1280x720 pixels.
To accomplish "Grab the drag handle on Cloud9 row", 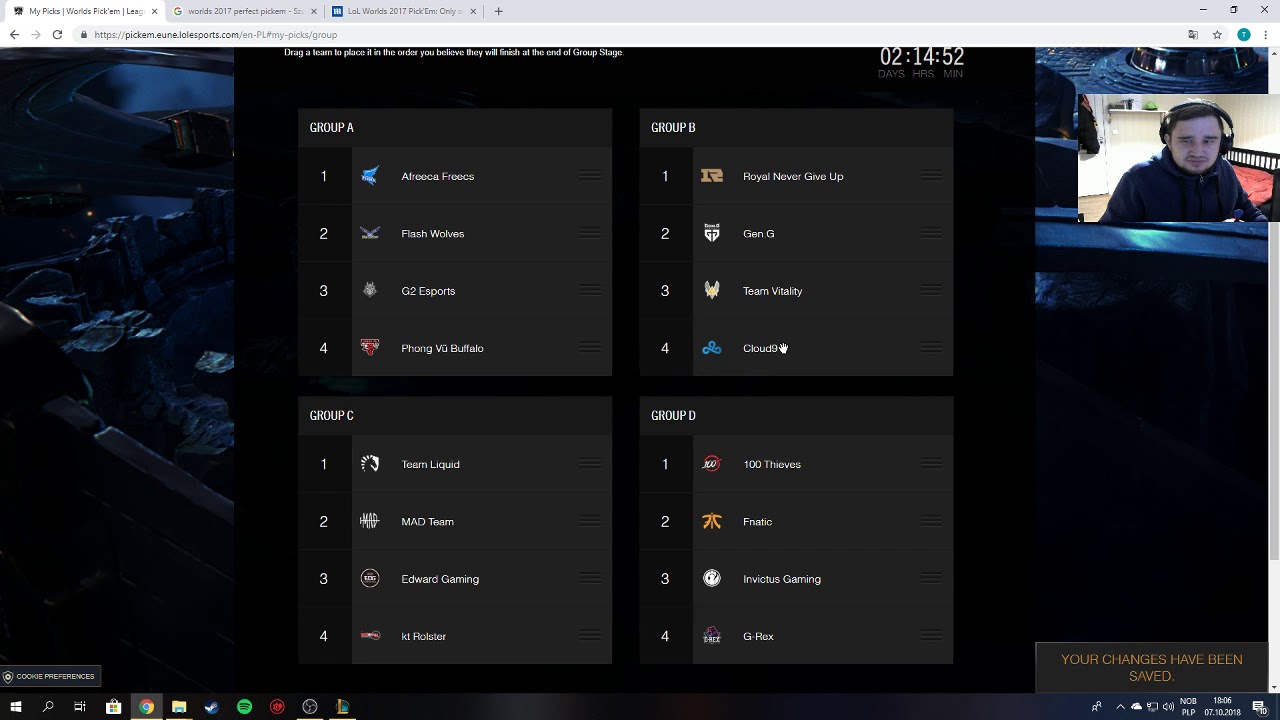I will (x=932, y=348).
